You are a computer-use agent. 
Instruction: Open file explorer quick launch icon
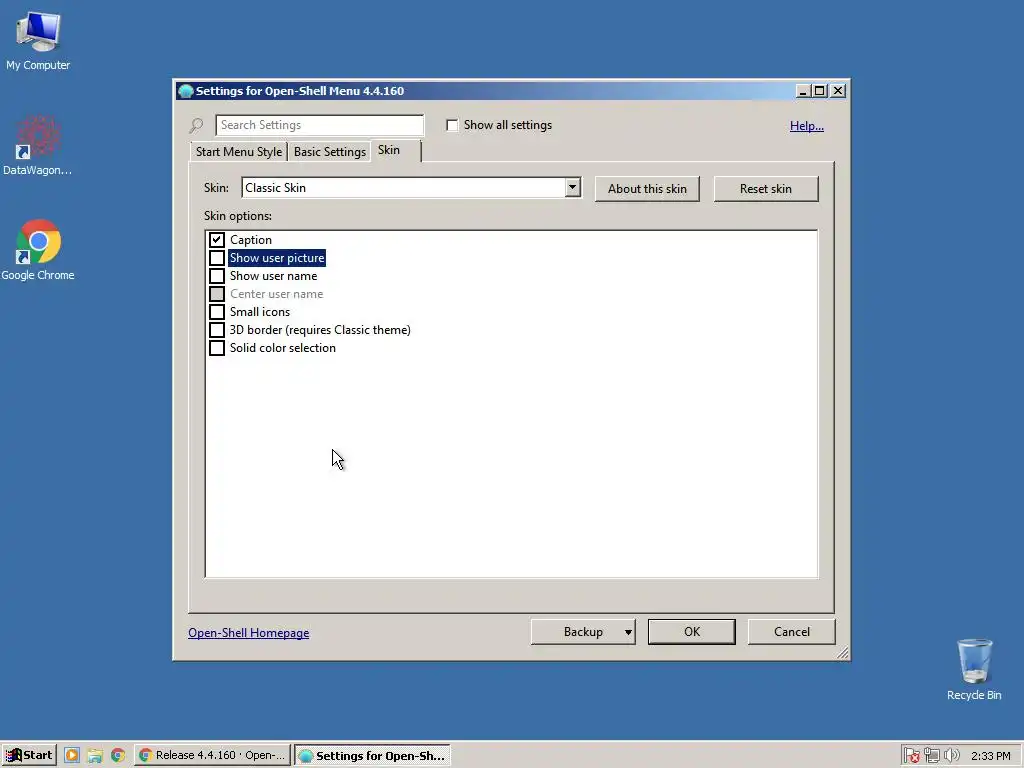coord(95,756)
